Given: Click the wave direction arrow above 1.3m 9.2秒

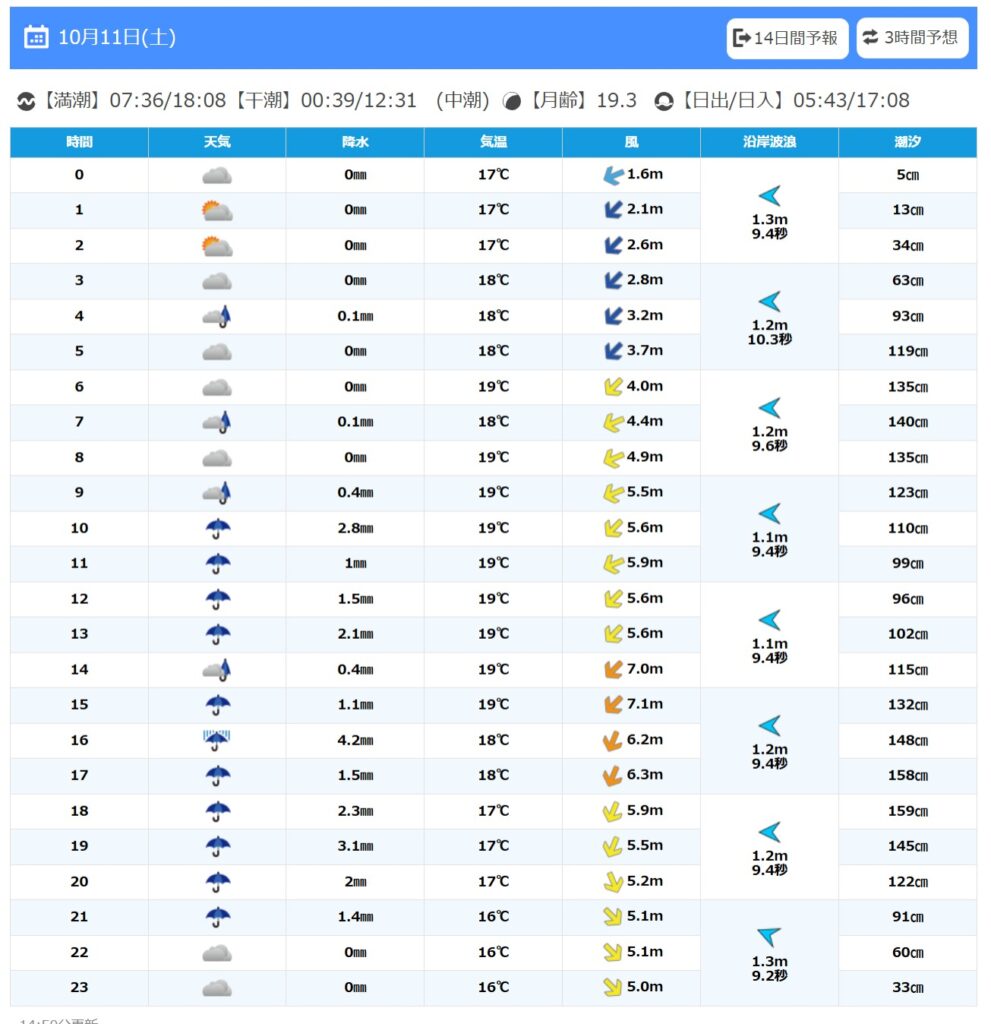Looking at the screenshot, I should tap(770, 936).
